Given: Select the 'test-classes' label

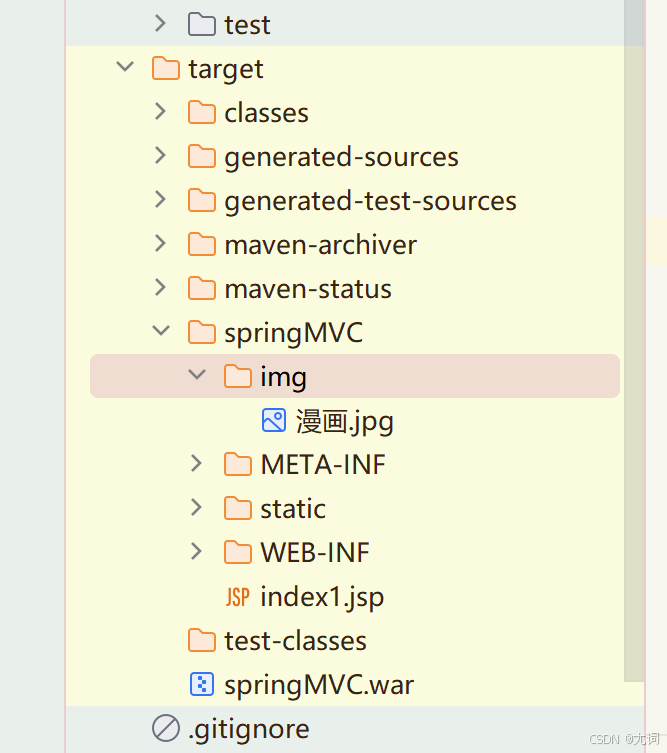Looking at the screenshot, I should 295,641.
